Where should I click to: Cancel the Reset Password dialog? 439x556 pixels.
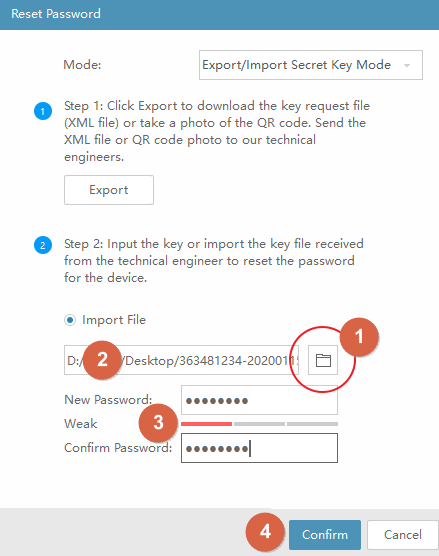403,535
